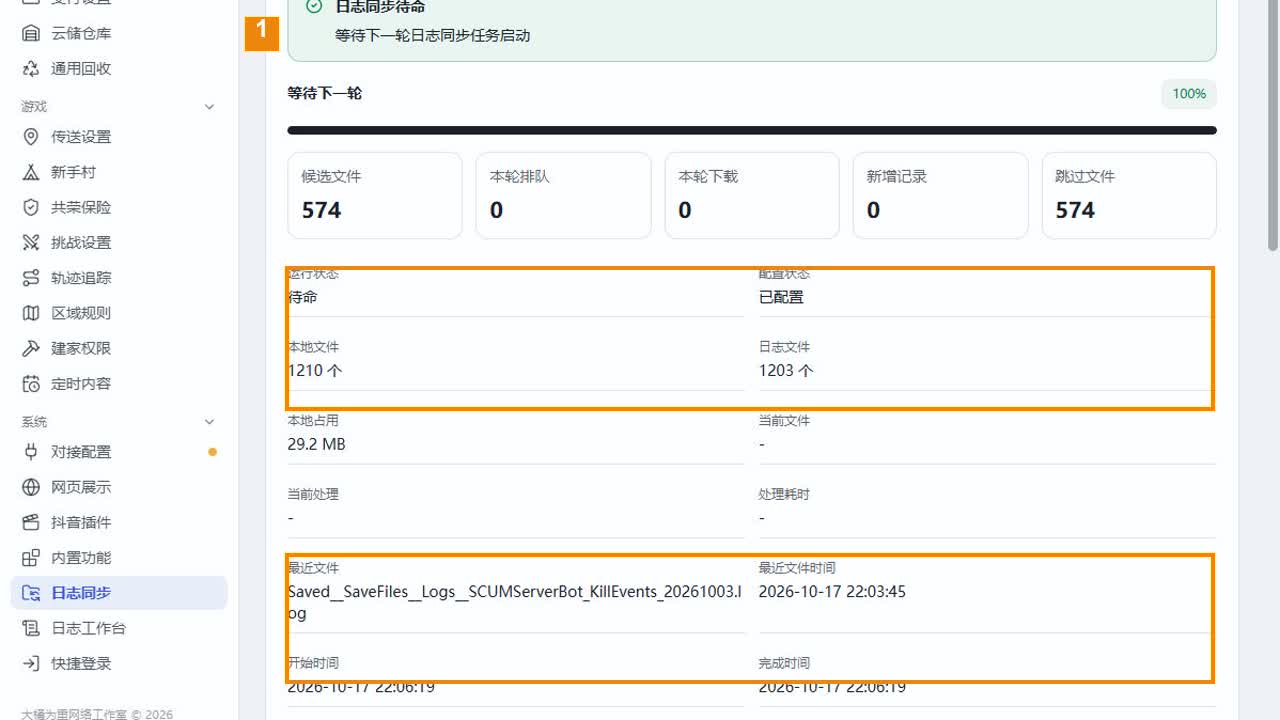Open 抖音插件 via its clapperboard icon
Screen dimensions: 1280x720
31,522
